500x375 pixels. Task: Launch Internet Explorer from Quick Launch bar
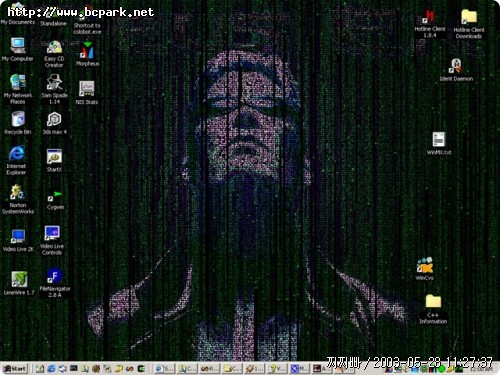[x=51, y=369]
